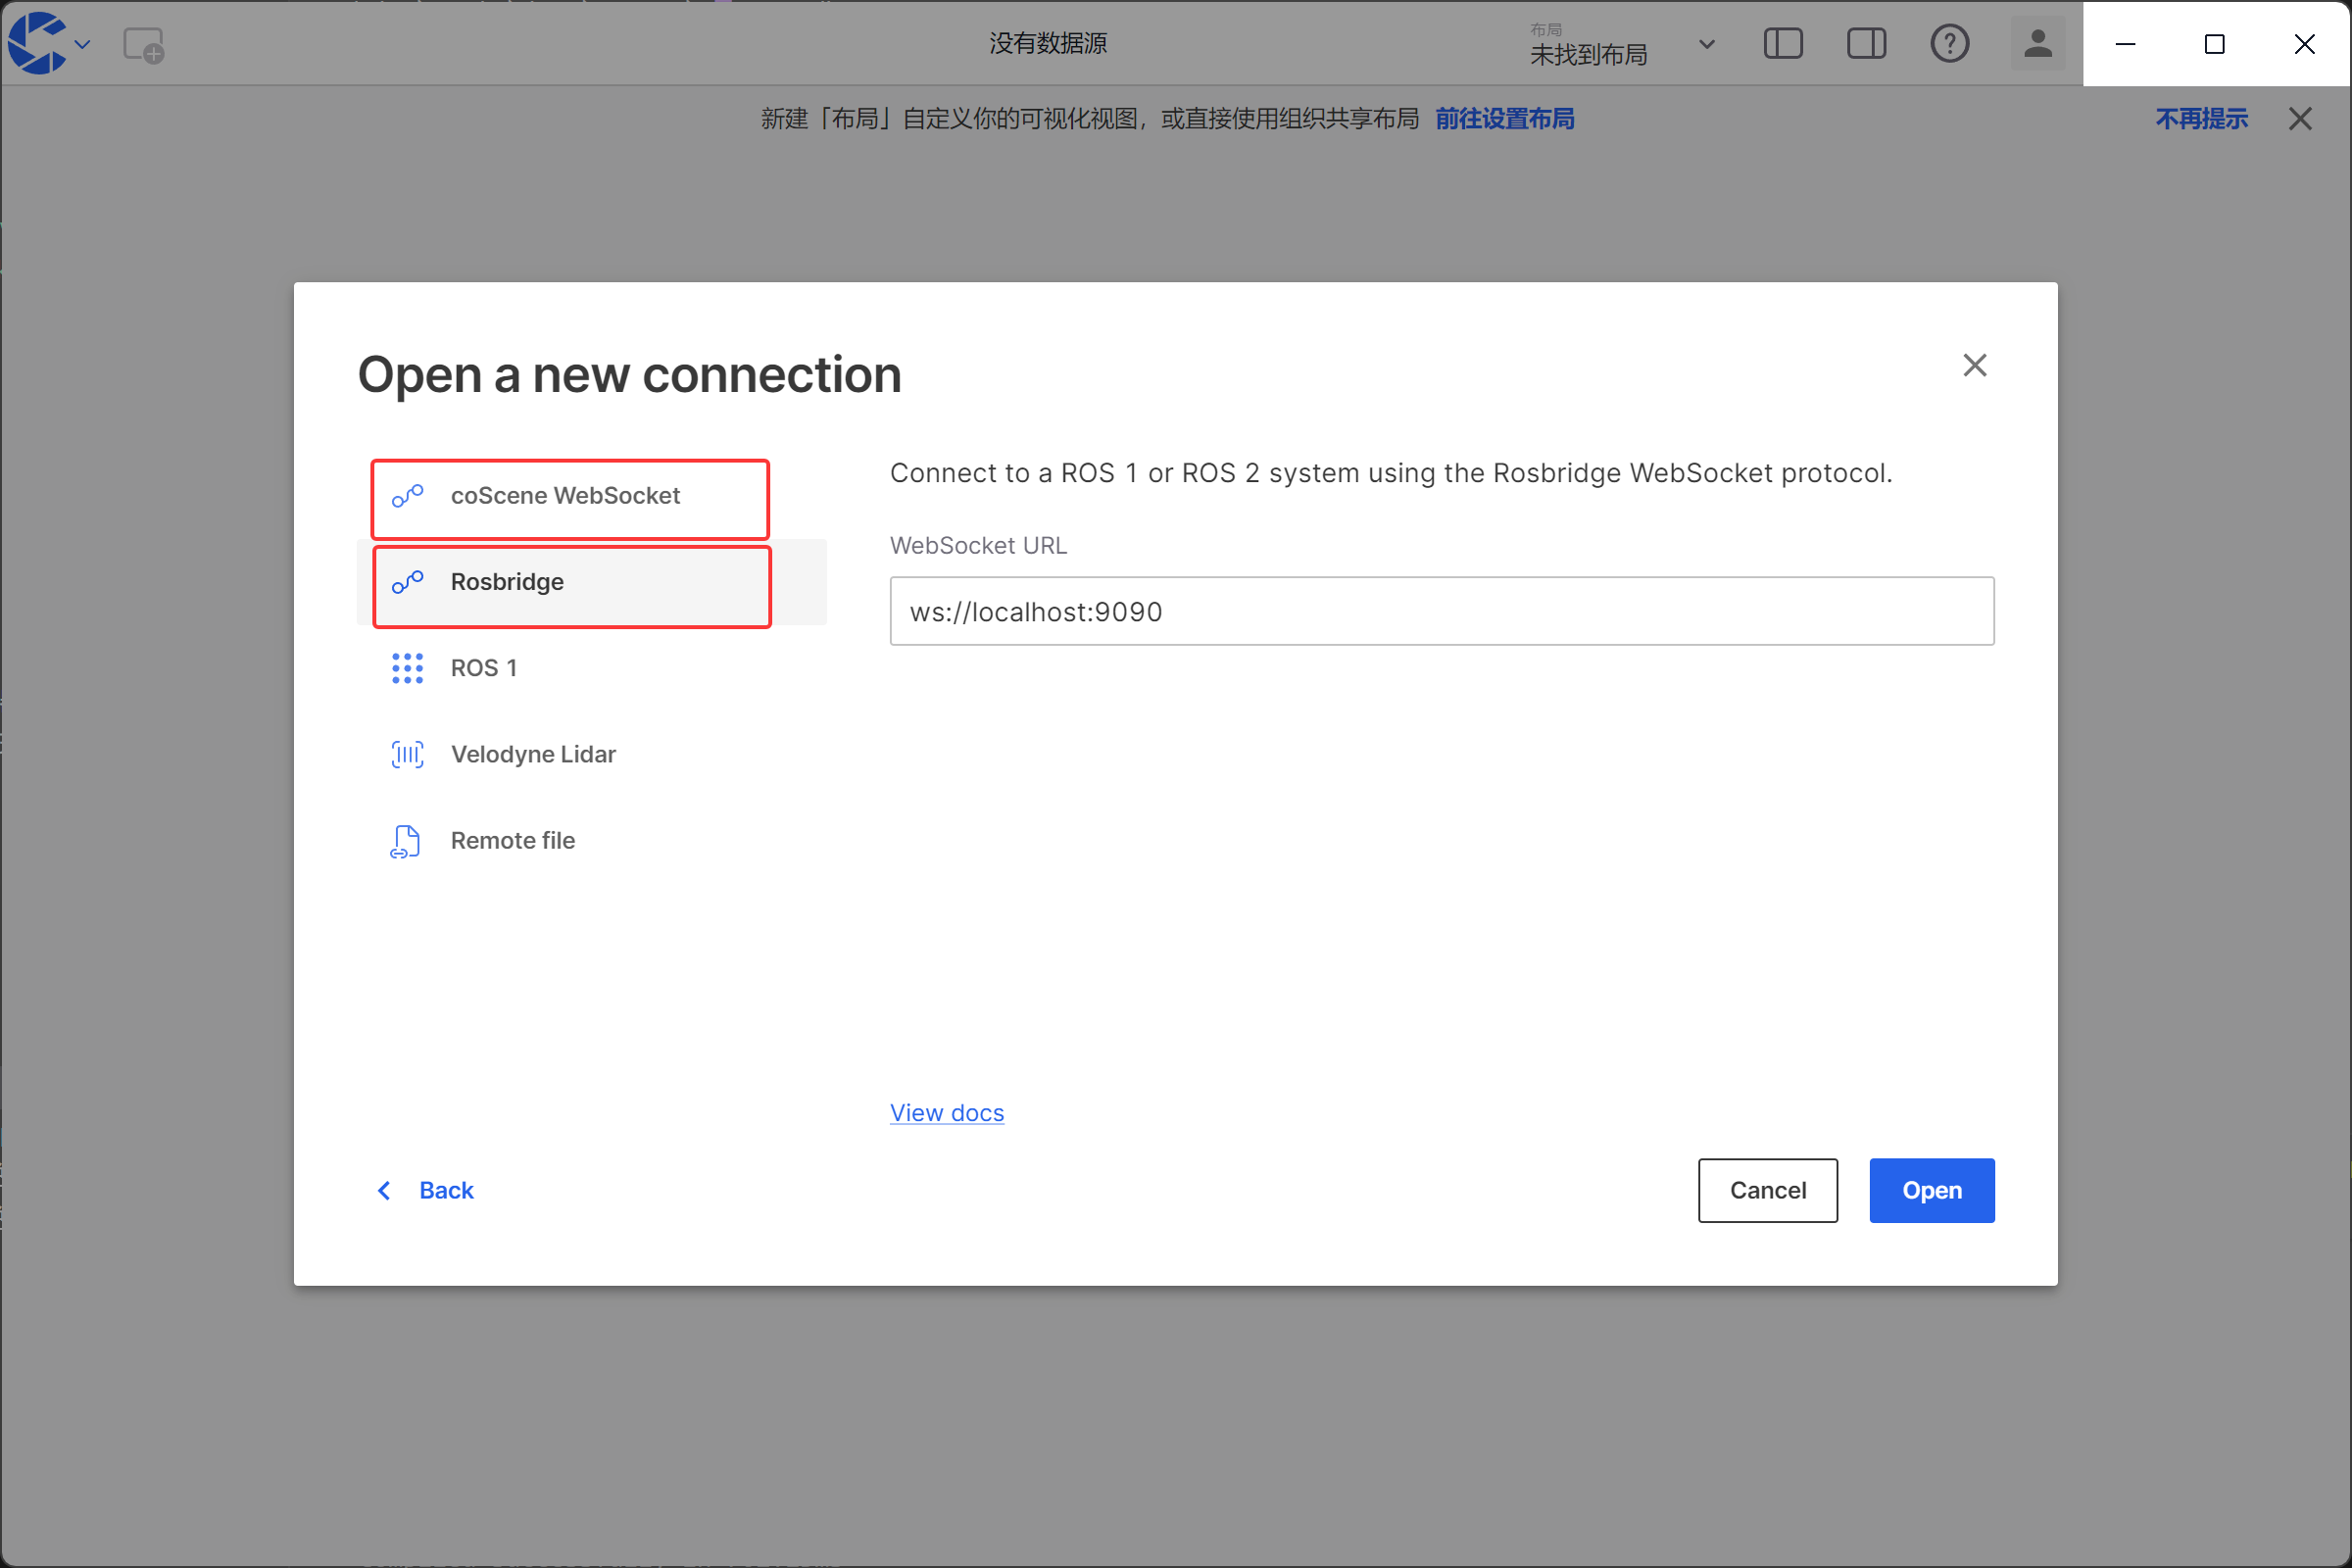2352x1568 pixels.
Task: Open the View docs link
Action: tap(946, 1112)
